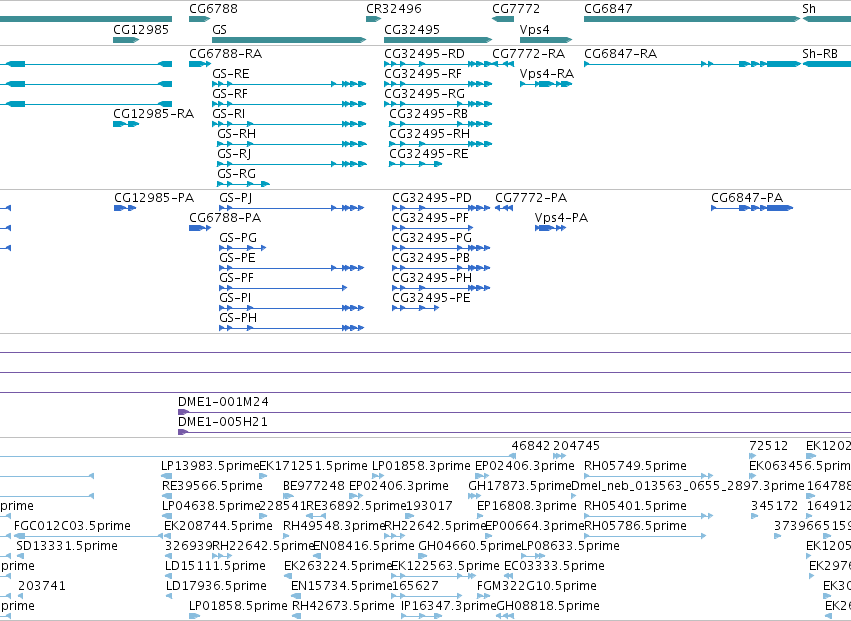This screenshot has width=851, height=621.
Task: Open the FGC012C03.5prime EST label
Action: tap(72, 526)
